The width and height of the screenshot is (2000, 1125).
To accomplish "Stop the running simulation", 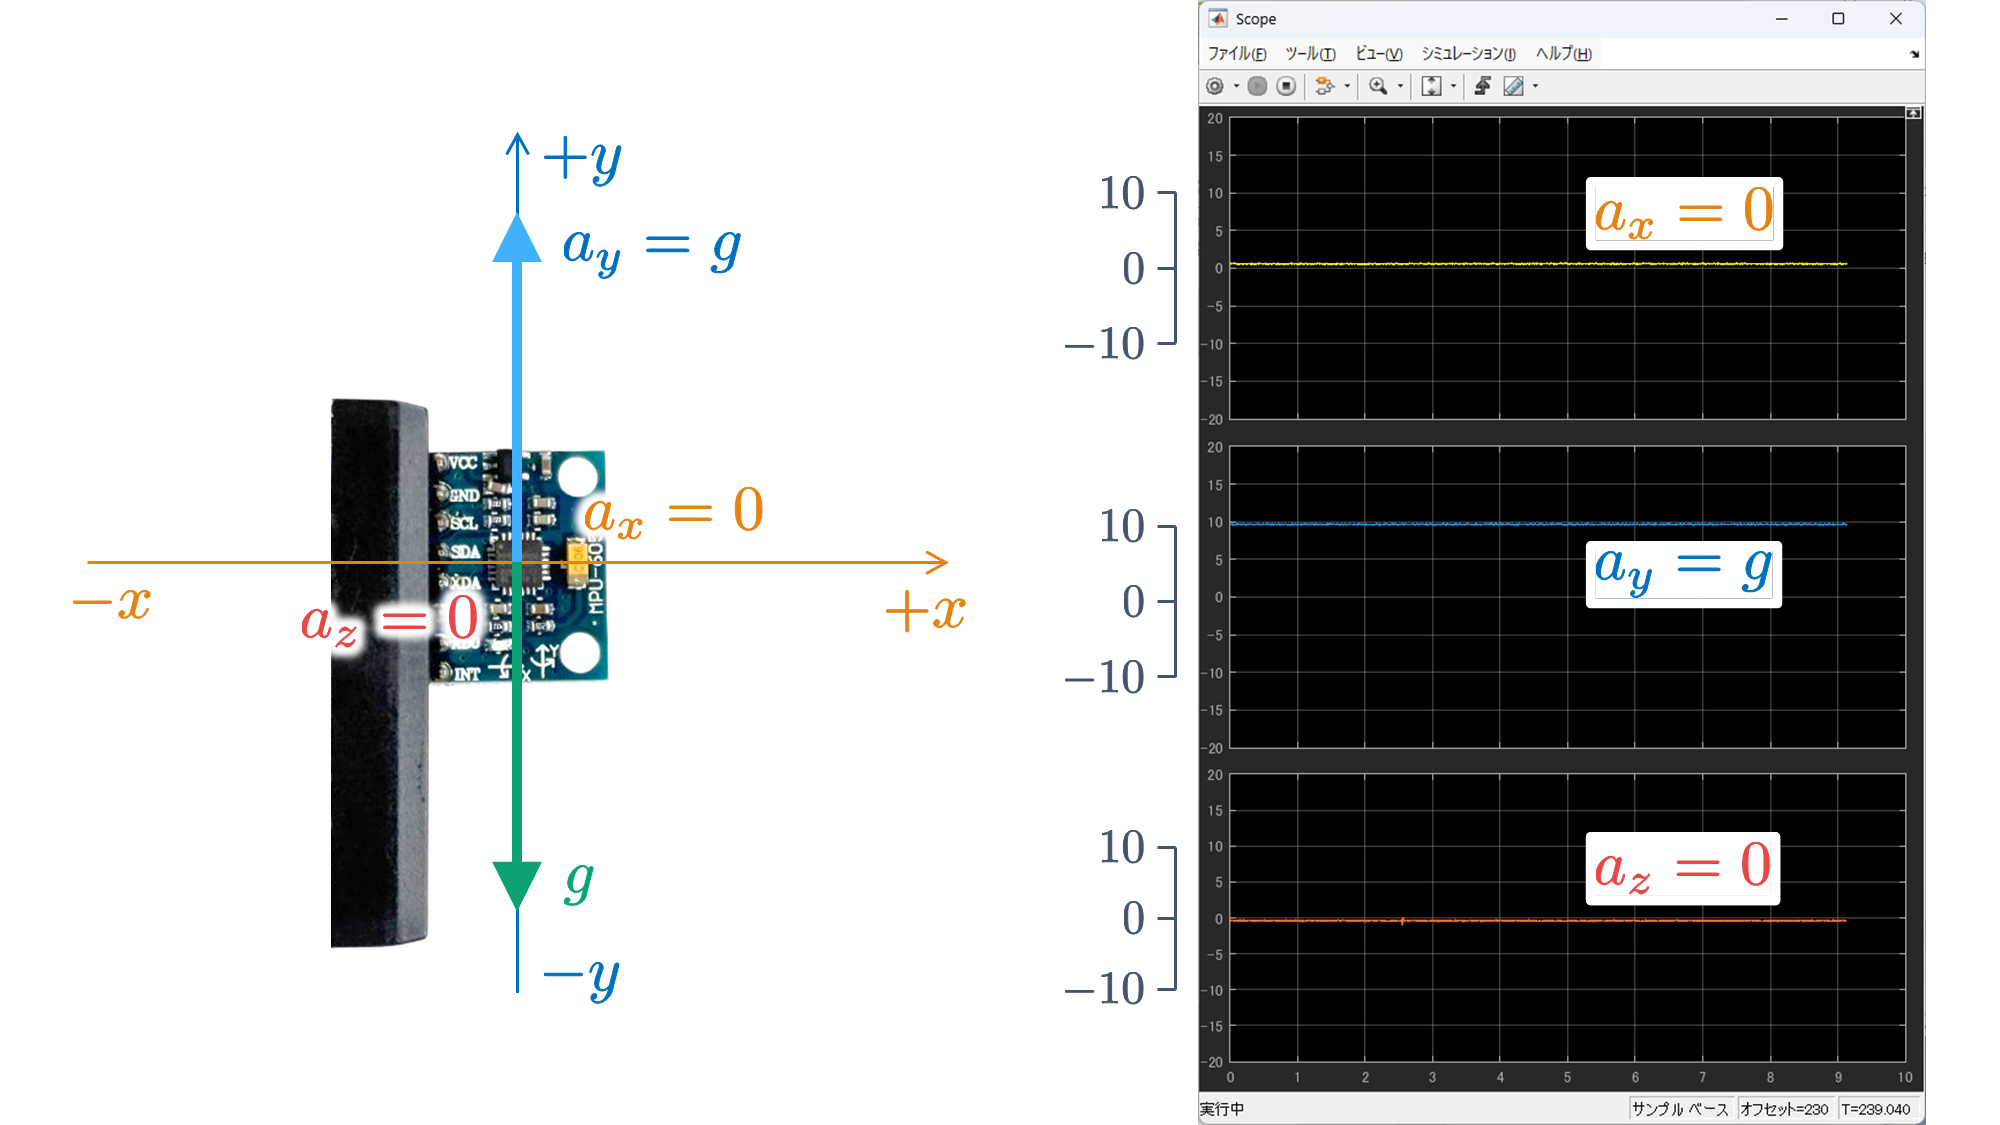I will [x=1287, y=86].
